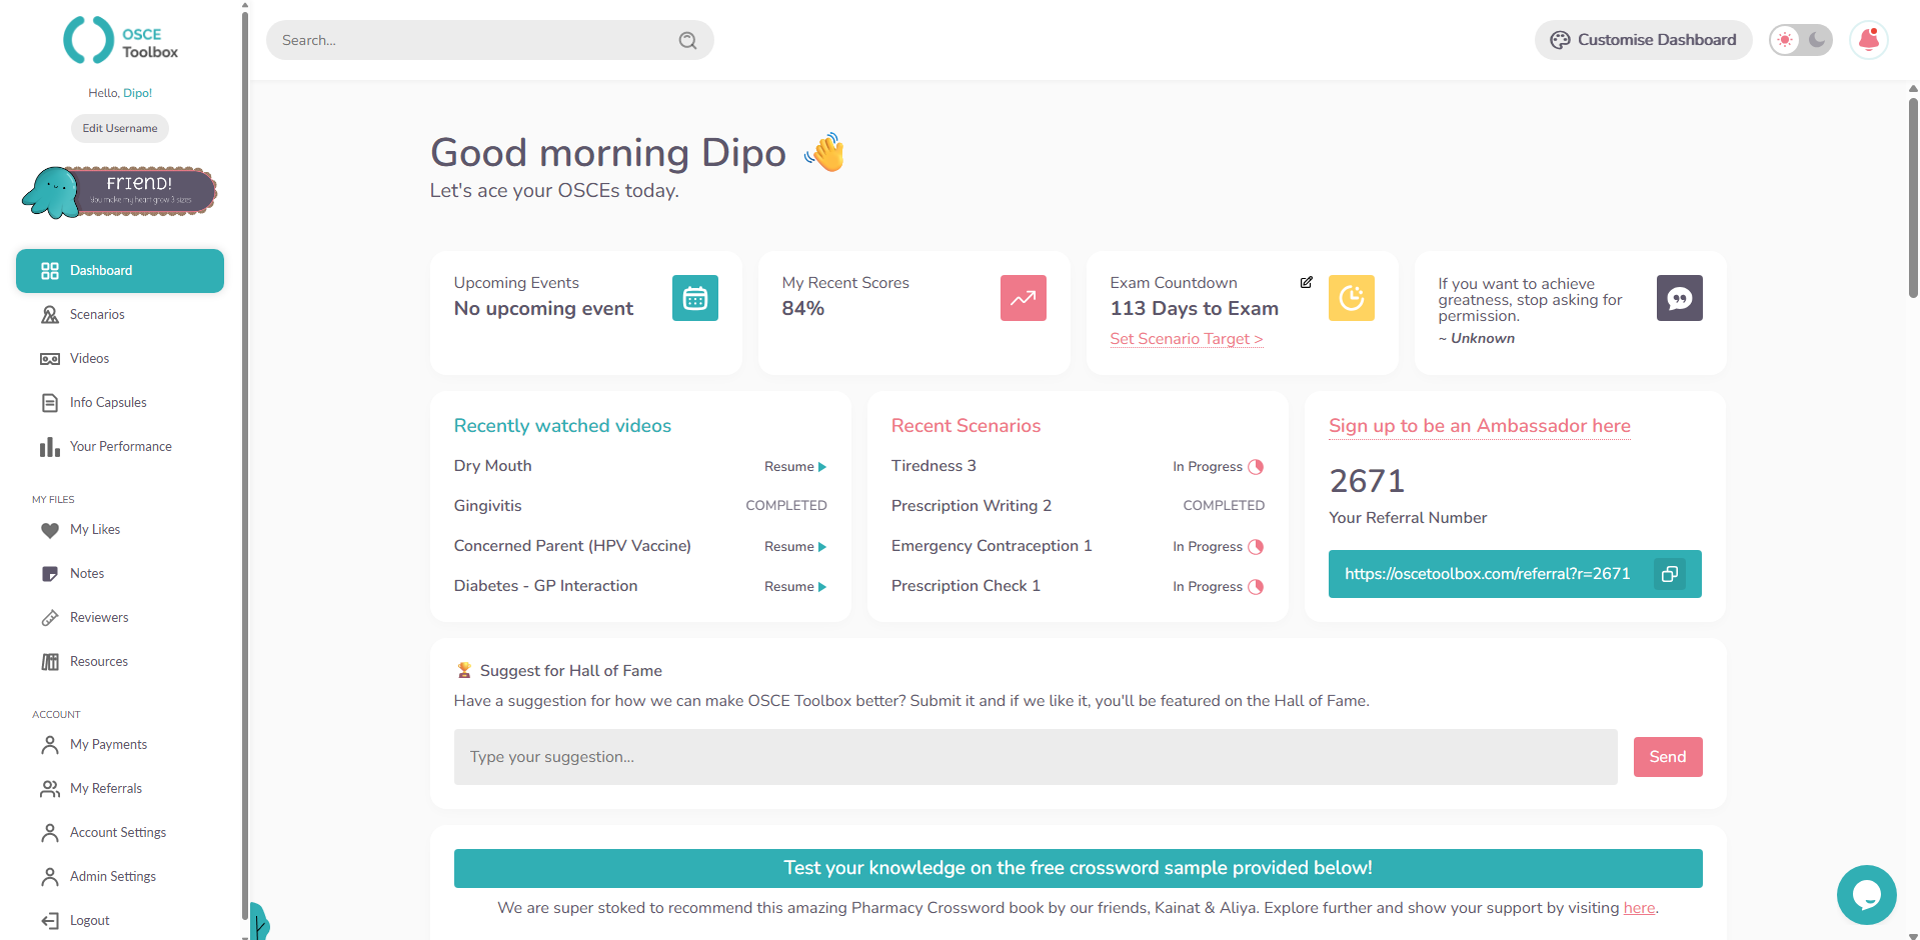The height and width of the screenshot is (940, 1920).
Task: Click the Admin Settings person icon
Action: 50,877
